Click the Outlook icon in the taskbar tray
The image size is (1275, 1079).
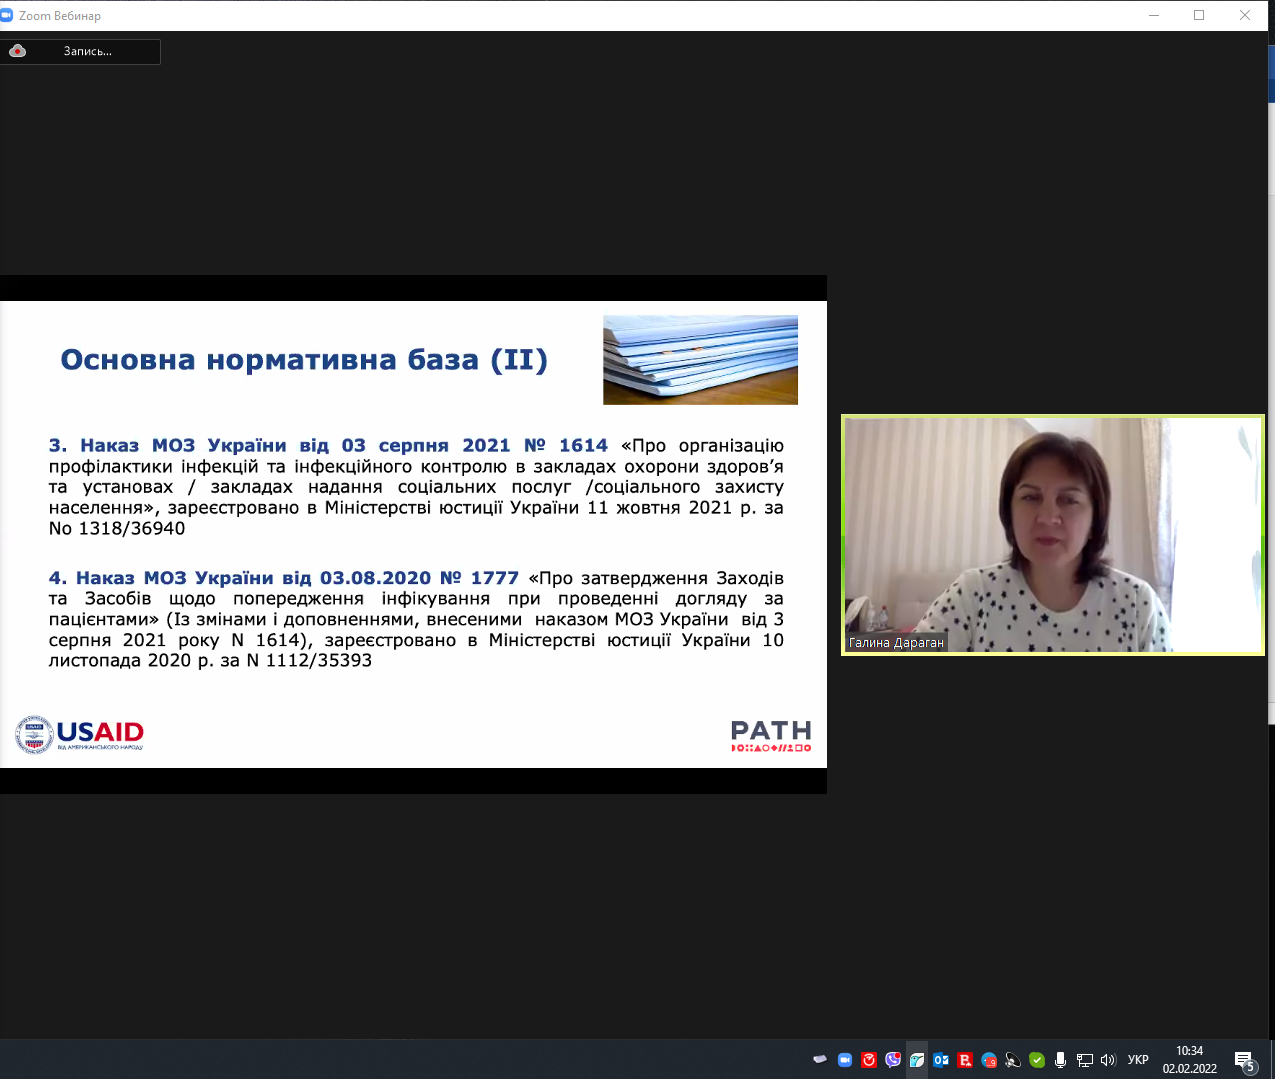941,1060
